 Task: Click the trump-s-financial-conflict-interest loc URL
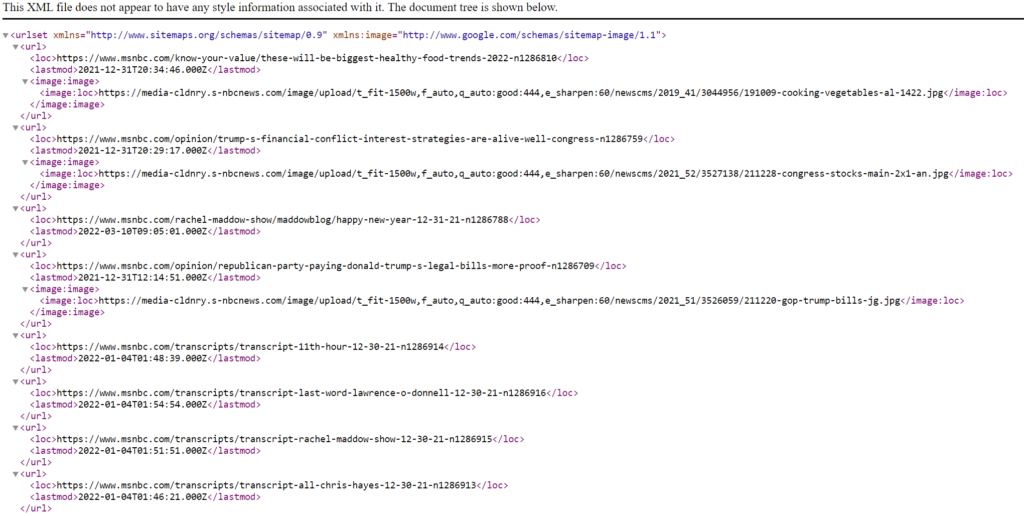(349, 139)
